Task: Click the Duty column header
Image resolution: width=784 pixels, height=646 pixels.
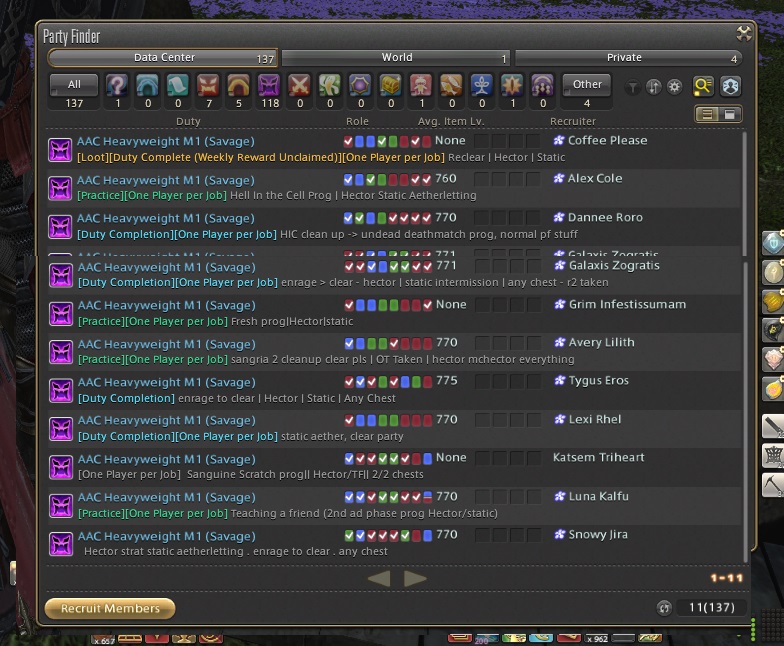Action: point(188,122)
